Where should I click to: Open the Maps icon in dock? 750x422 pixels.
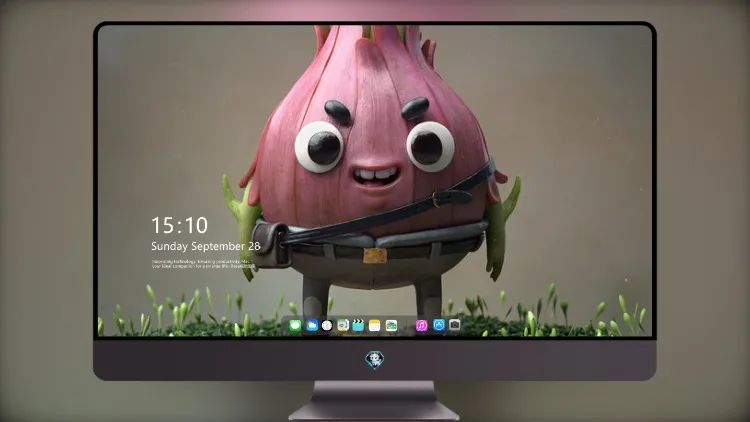pos(343,326)
